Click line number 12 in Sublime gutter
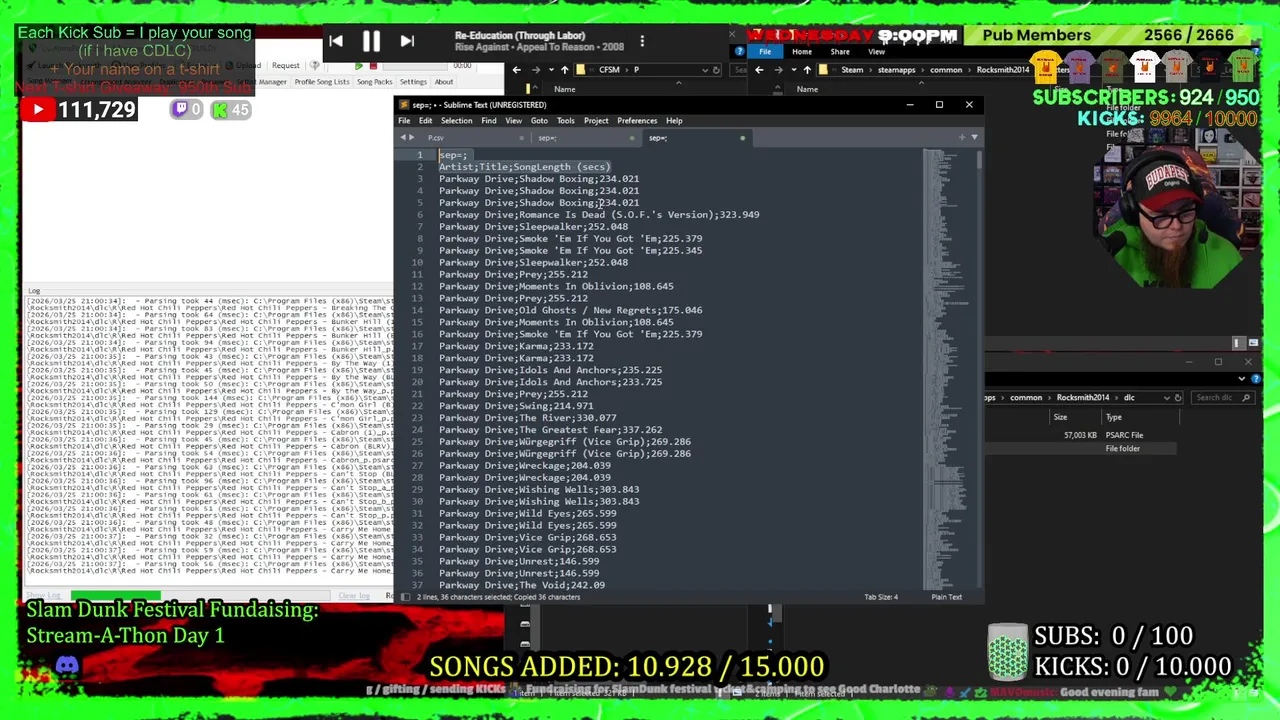Screen dimensions: 1280x720 click(416, 286)
